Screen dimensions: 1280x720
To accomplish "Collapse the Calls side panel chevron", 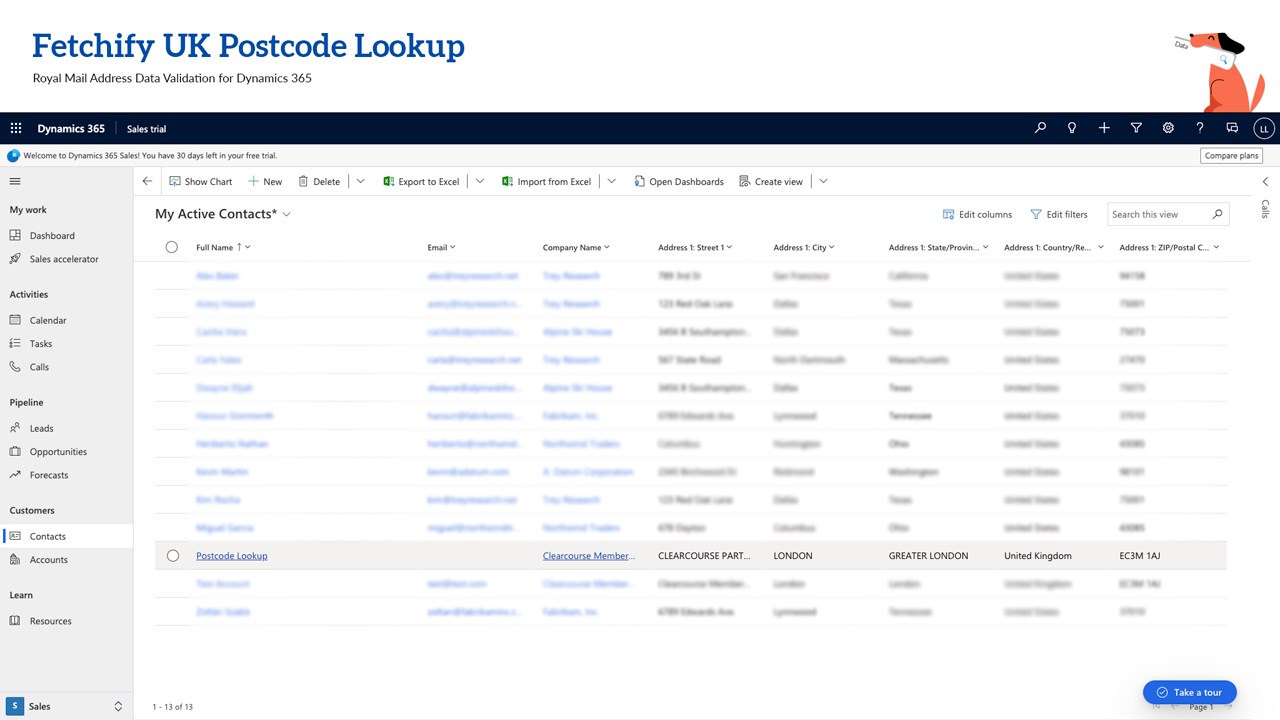I will (1265, 181).
